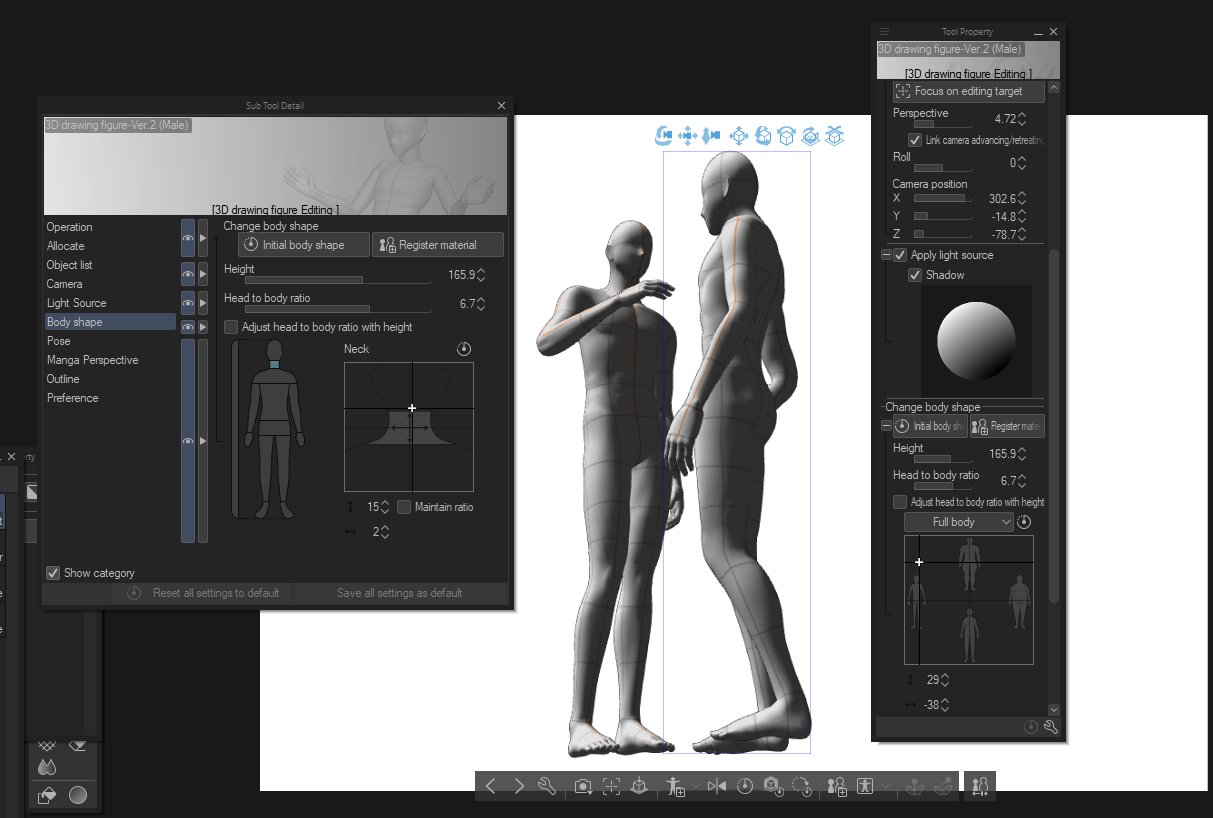Image resolution: width=1213 pixels, height=818 pixels.
Task: Select the rotate on plane manipulator icon
Action: click(787, 135)
